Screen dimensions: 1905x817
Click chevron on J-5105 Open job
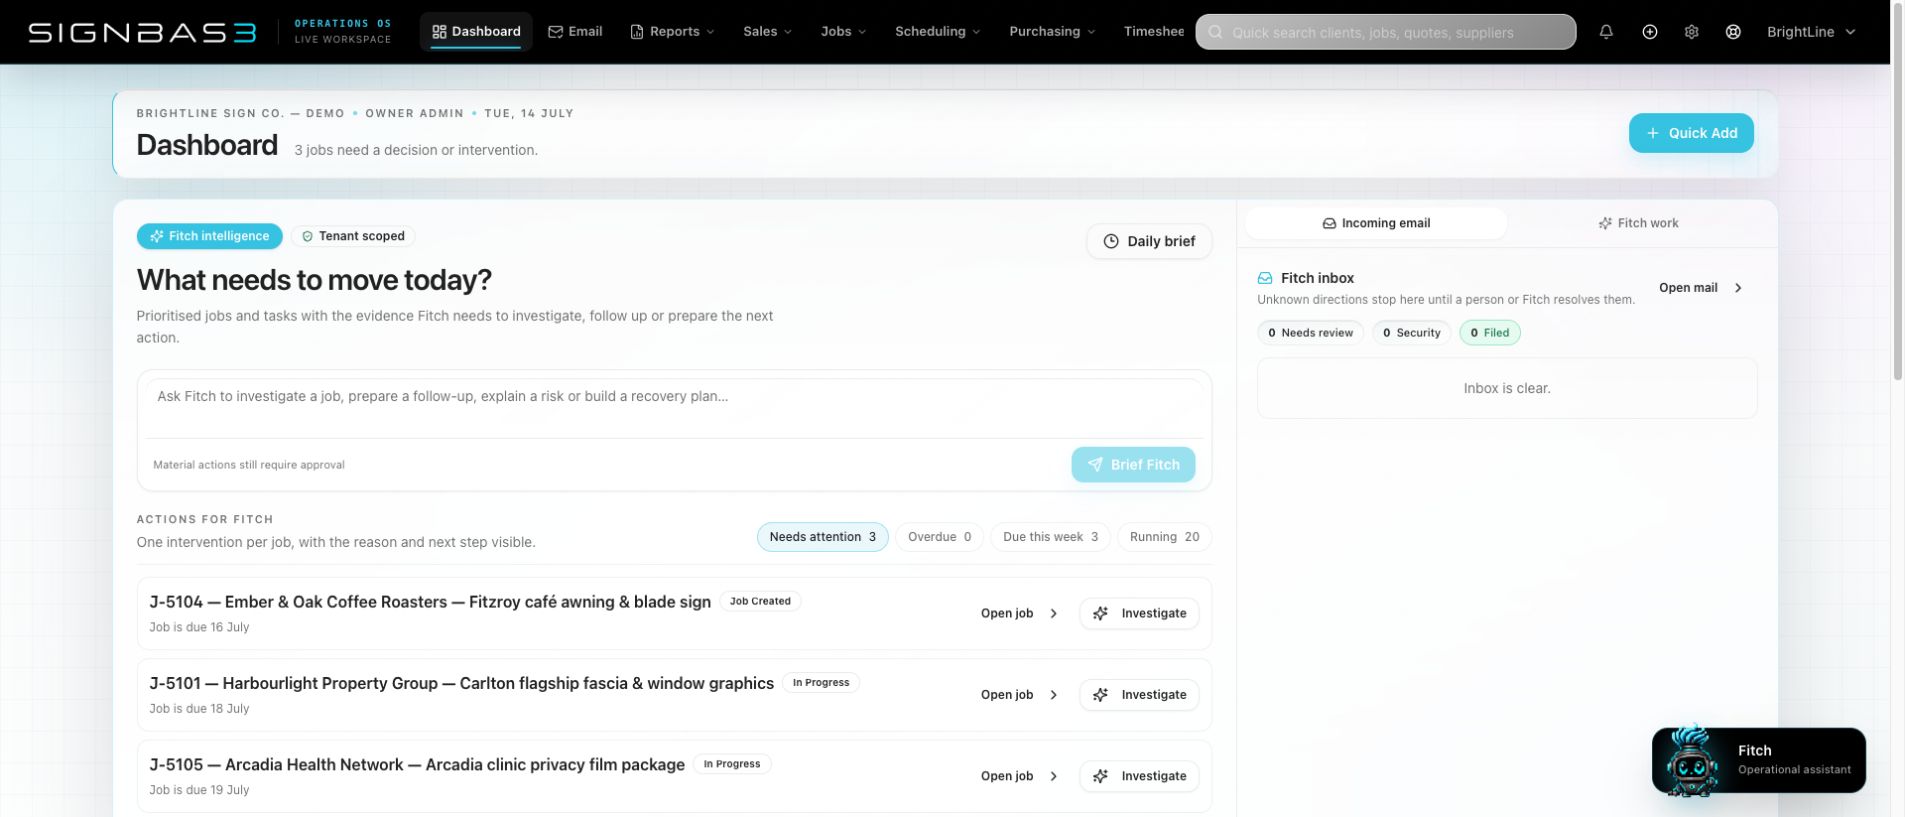(1053, 776)
